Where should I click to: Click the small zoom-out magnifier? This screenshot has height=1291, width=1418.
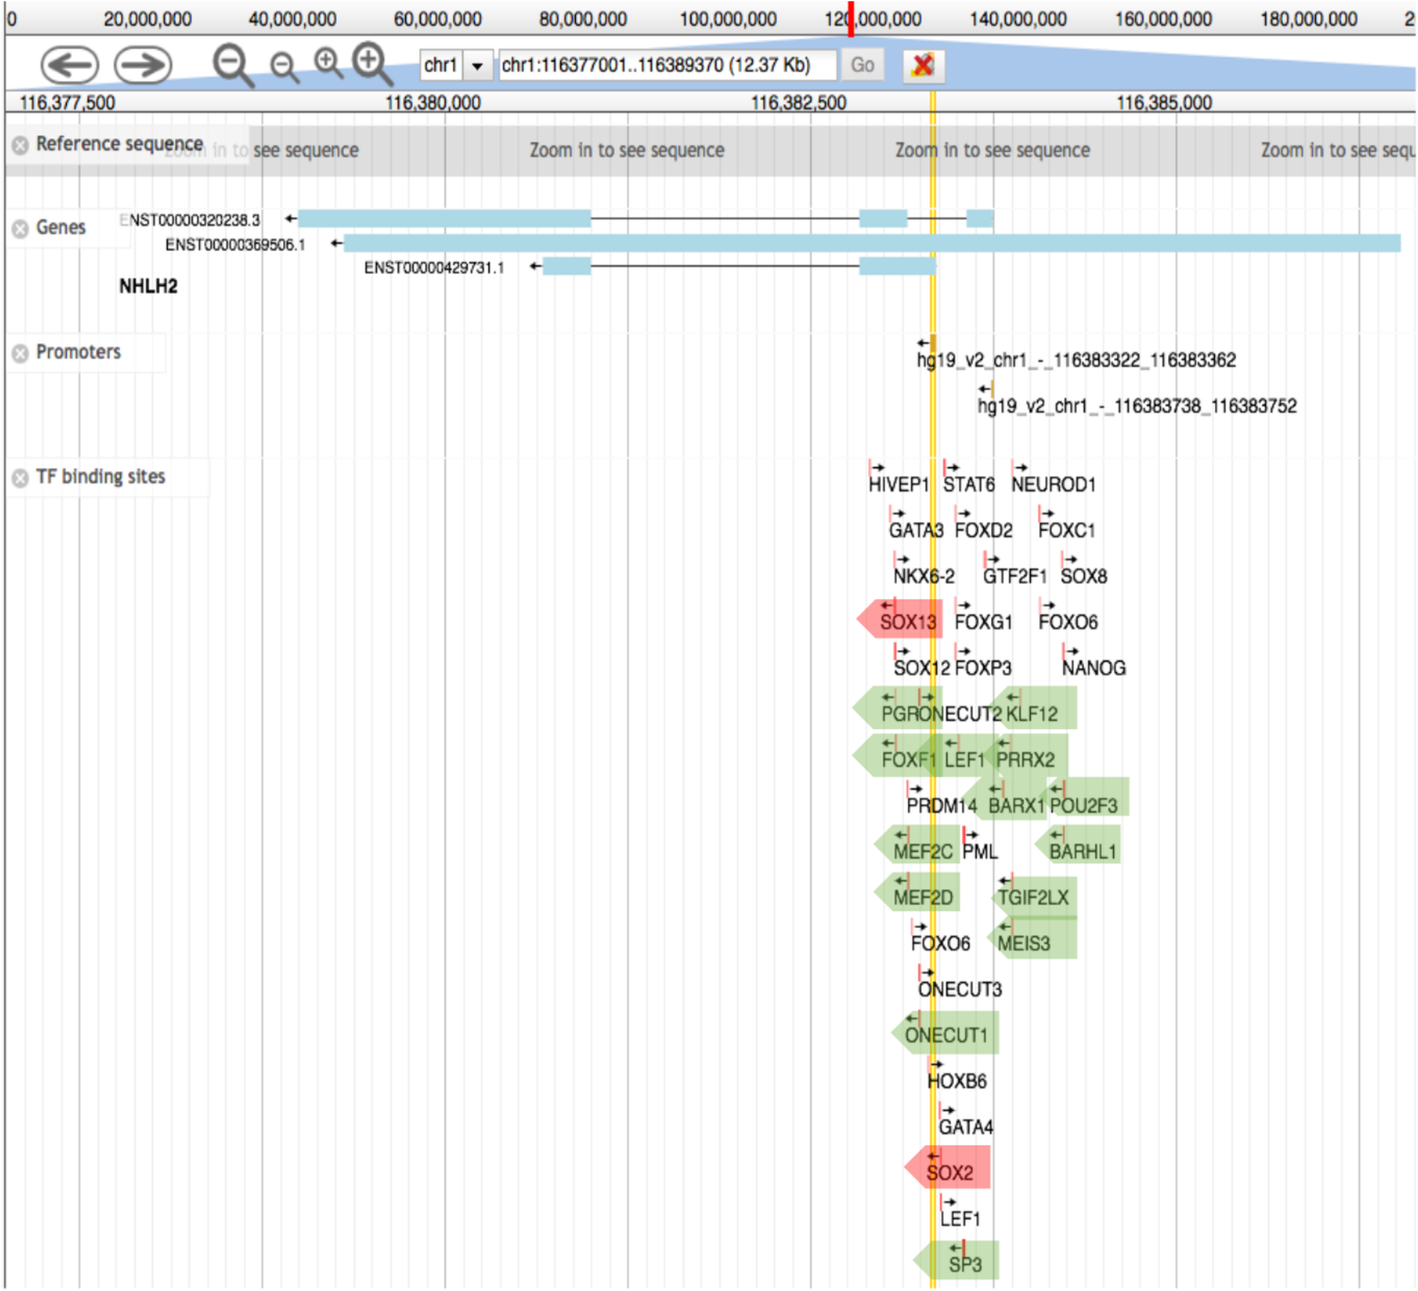click(x=284, y=68)
